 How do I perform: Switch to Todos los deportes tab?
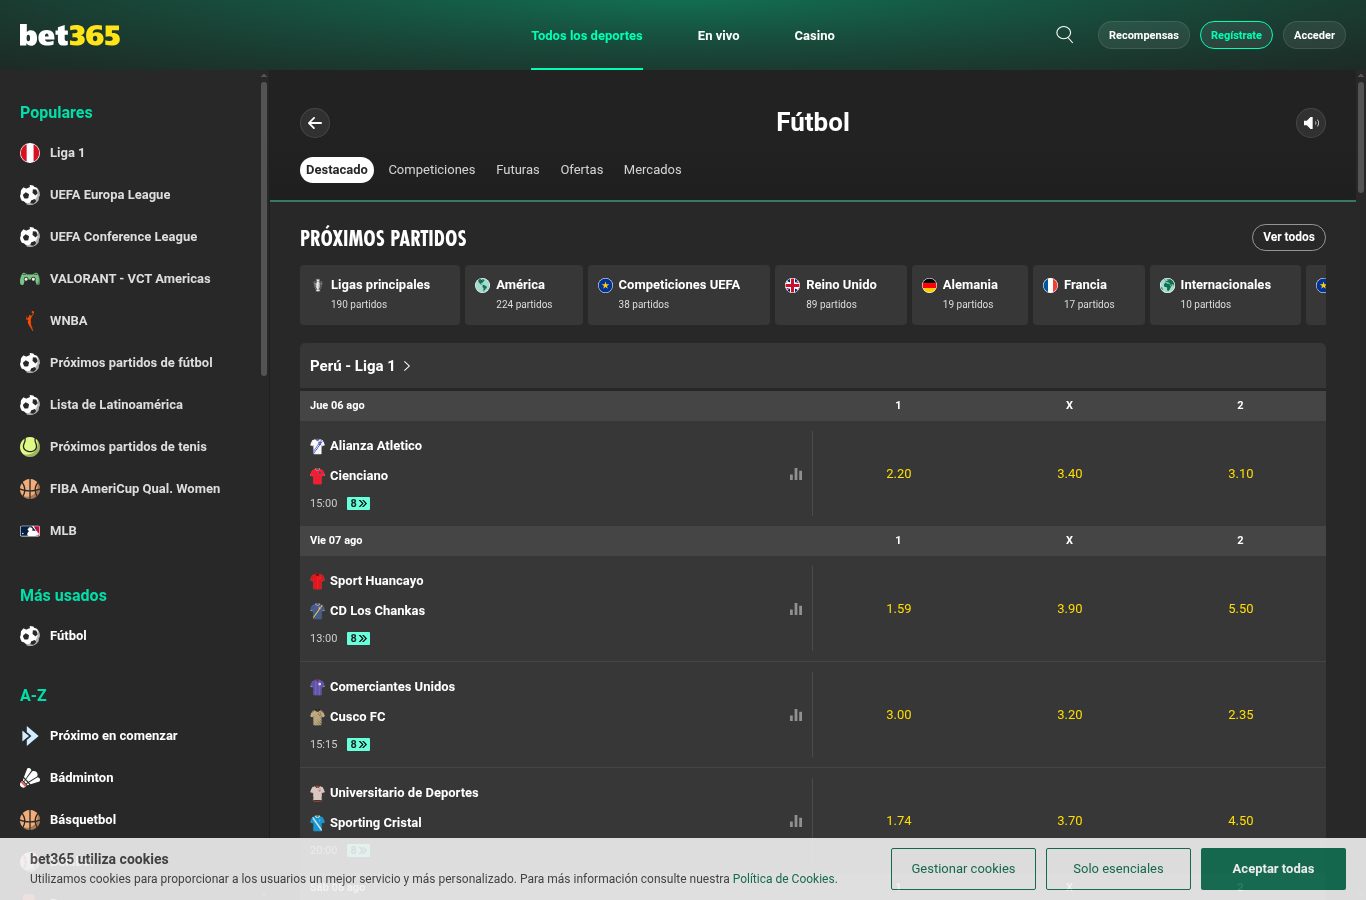pos(587,35)
